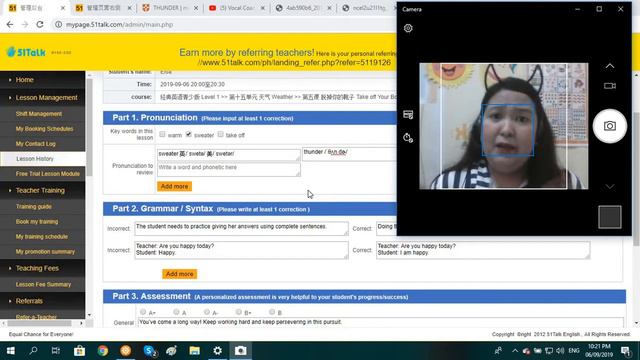Open File Explorer from taskbar
This screenshot has width=640, height=360.
[x=194, y=351]
